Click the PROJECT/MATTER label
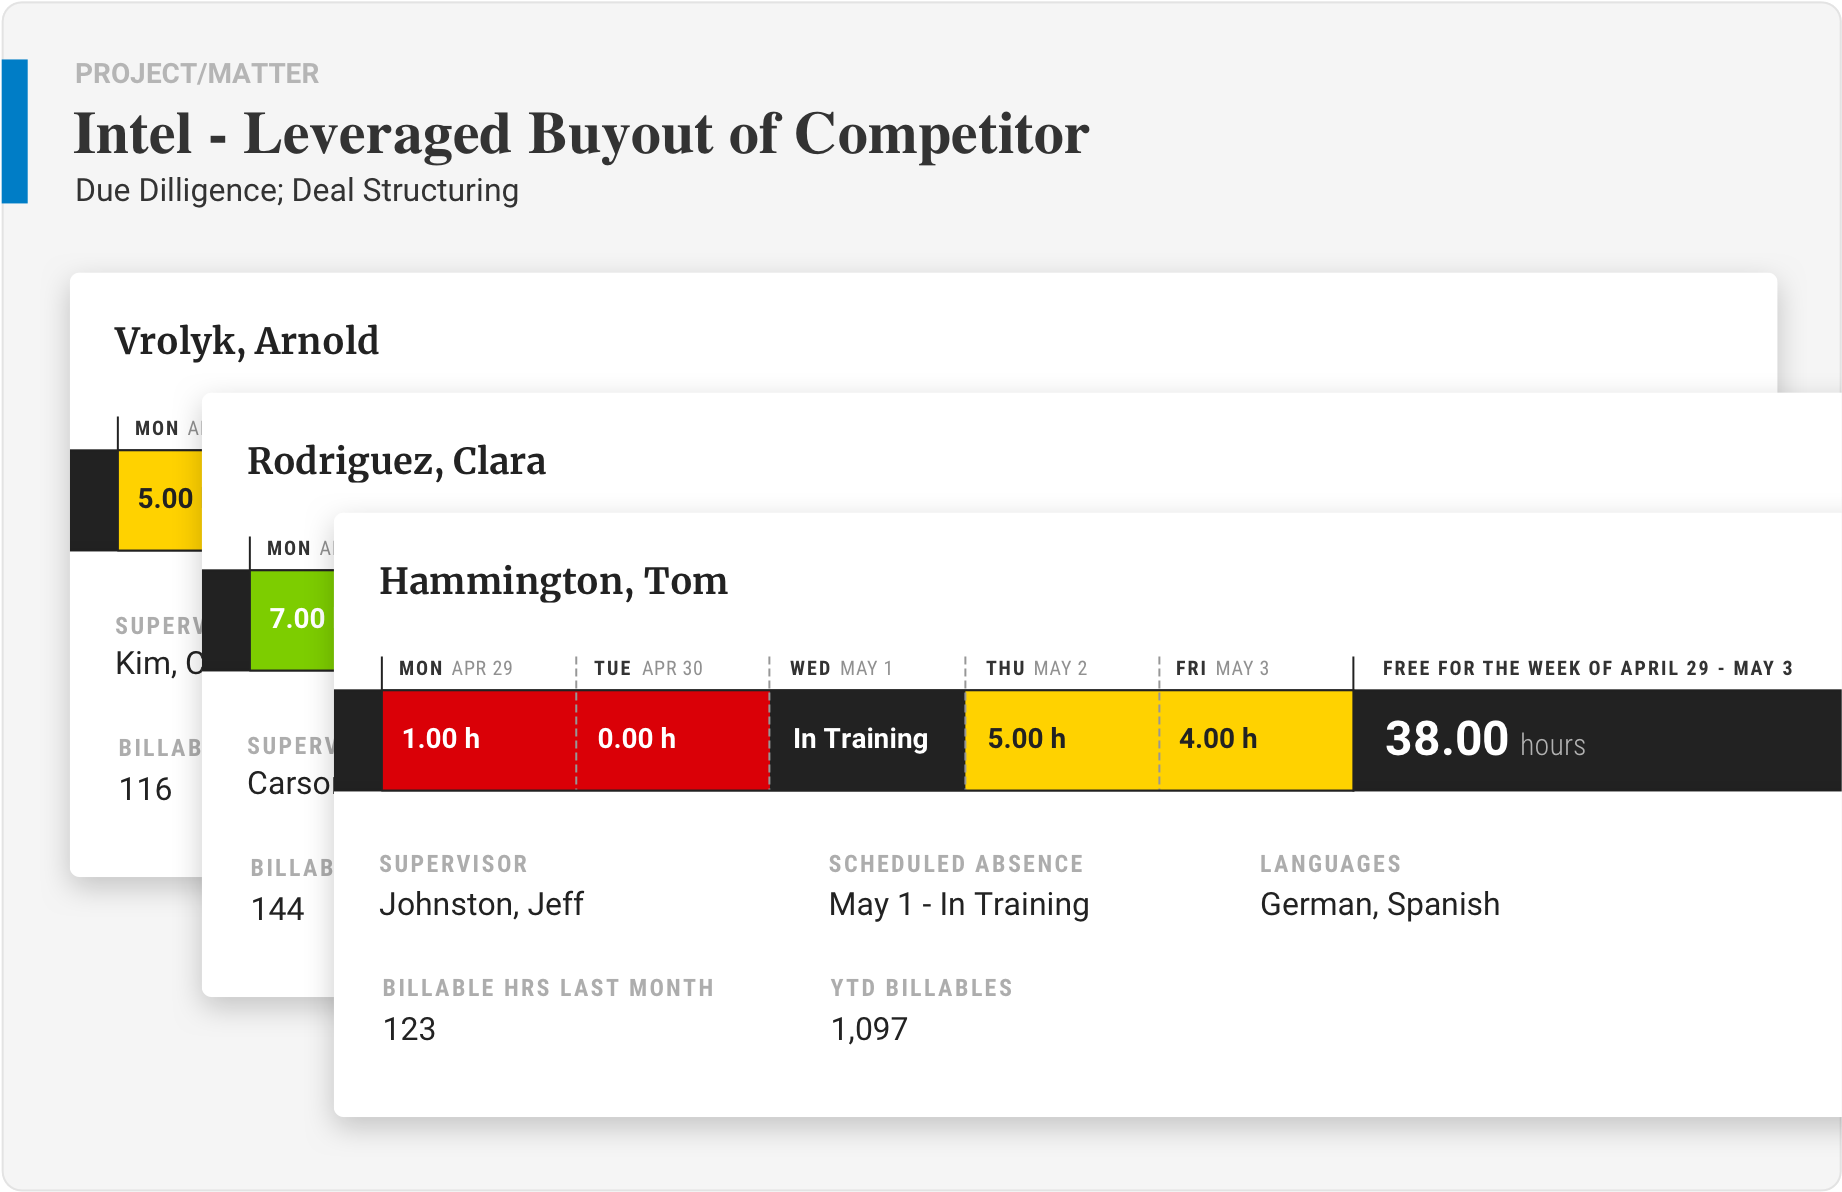Screen dimensions: 1842x1192 coord(197,74)
